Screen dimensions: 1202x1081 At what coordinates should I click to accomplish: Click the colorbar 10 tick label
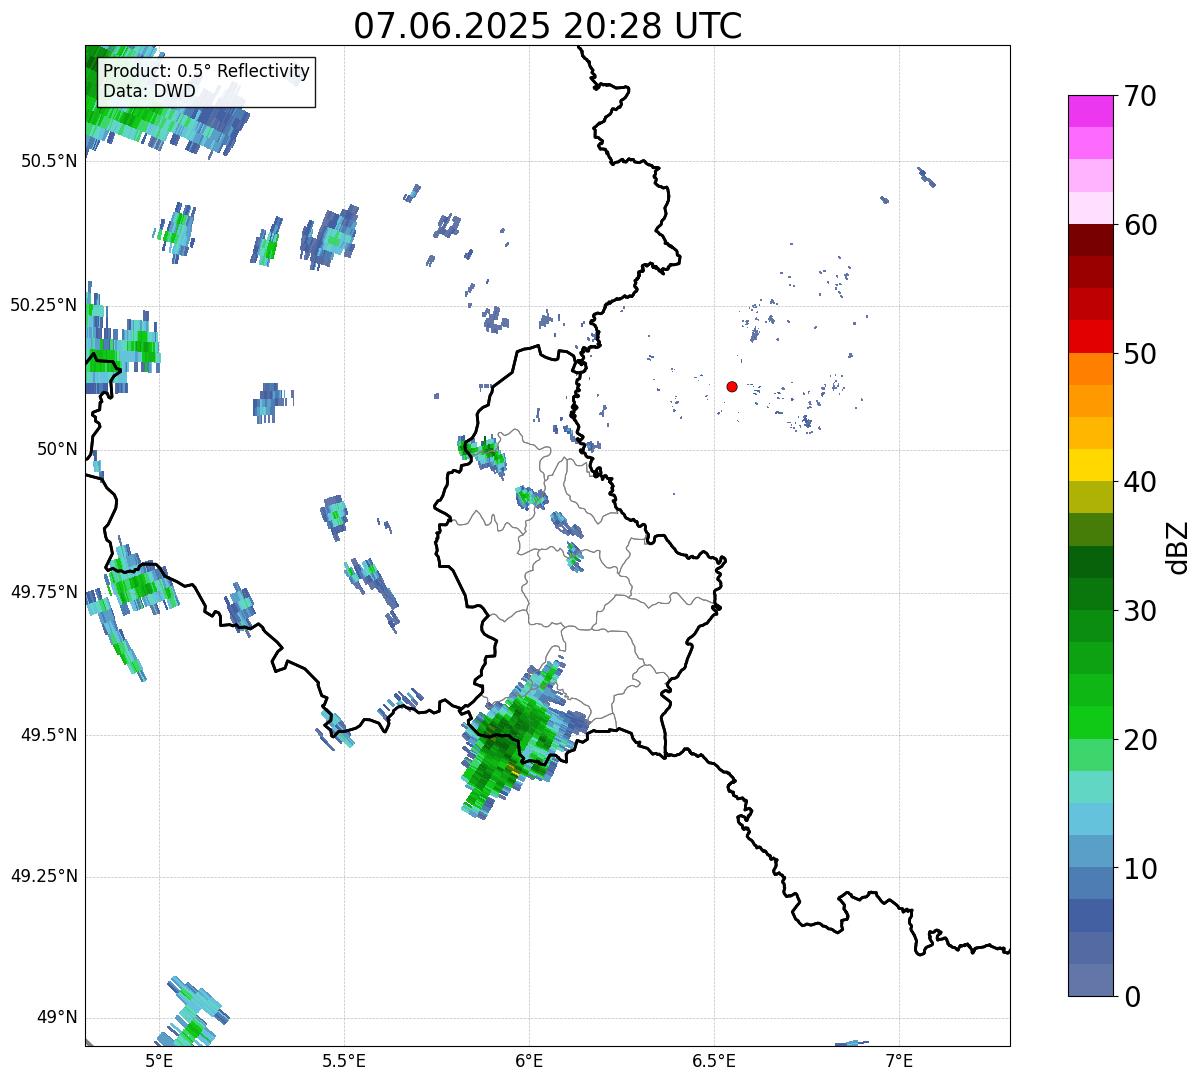click(1139, 869)
